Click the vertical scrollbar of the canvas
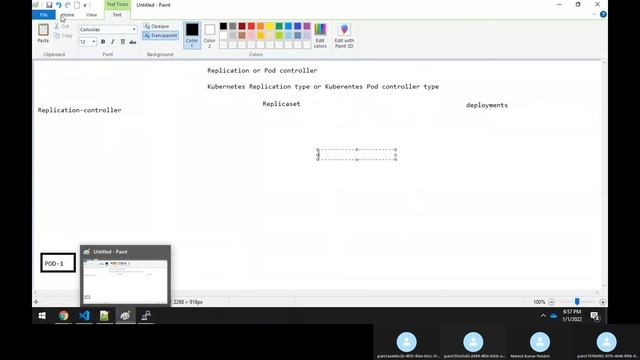640x360 pixels. click(604, 174)
